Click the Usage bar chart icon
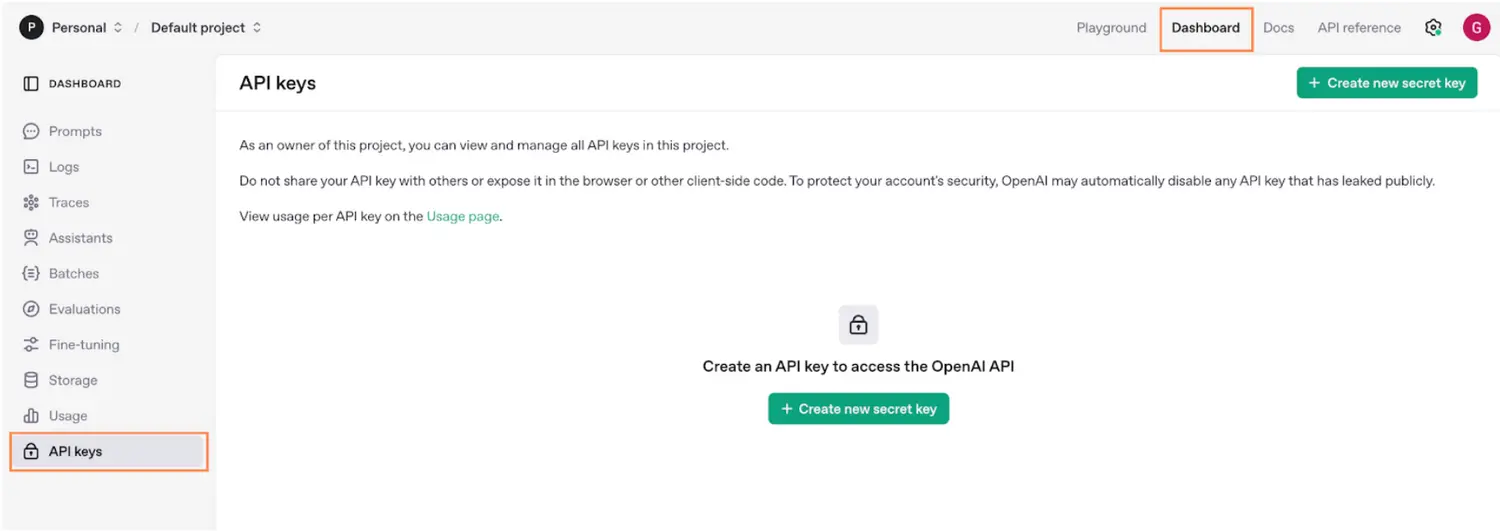Screen dimensions: 1500x531 (31, 416)
